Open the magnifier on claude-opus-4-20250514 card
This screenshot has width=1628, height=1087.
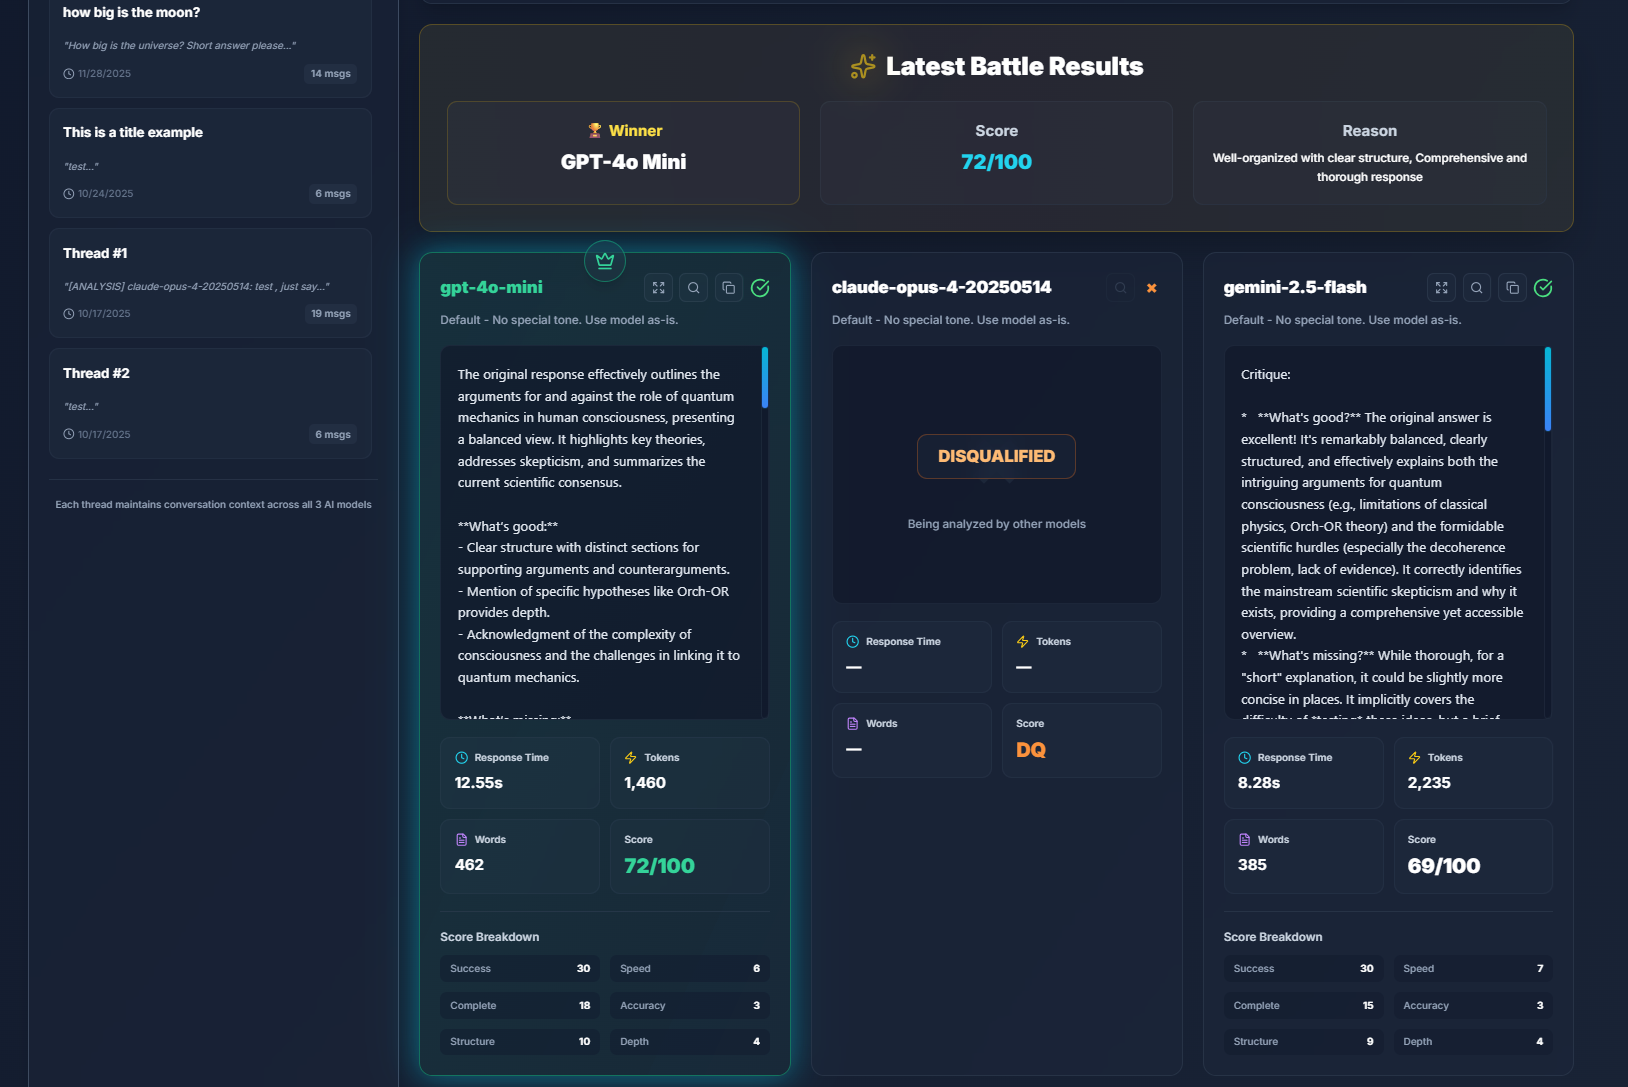coord(1120,287)
